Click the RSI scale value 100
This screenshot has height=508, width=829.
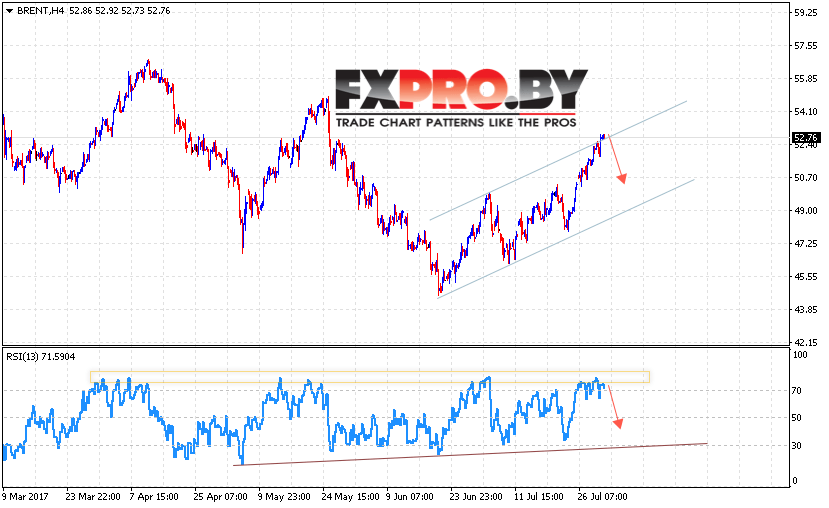(x=800, y=355)
